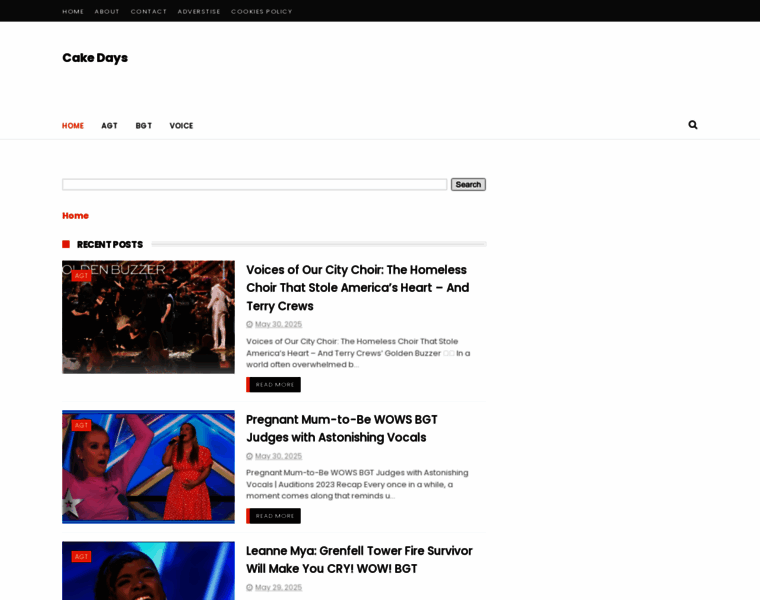
Task: Click the excerpt beginning 'Voices of Our City Choir: The Homeless'
Action: tap(358, 353)
